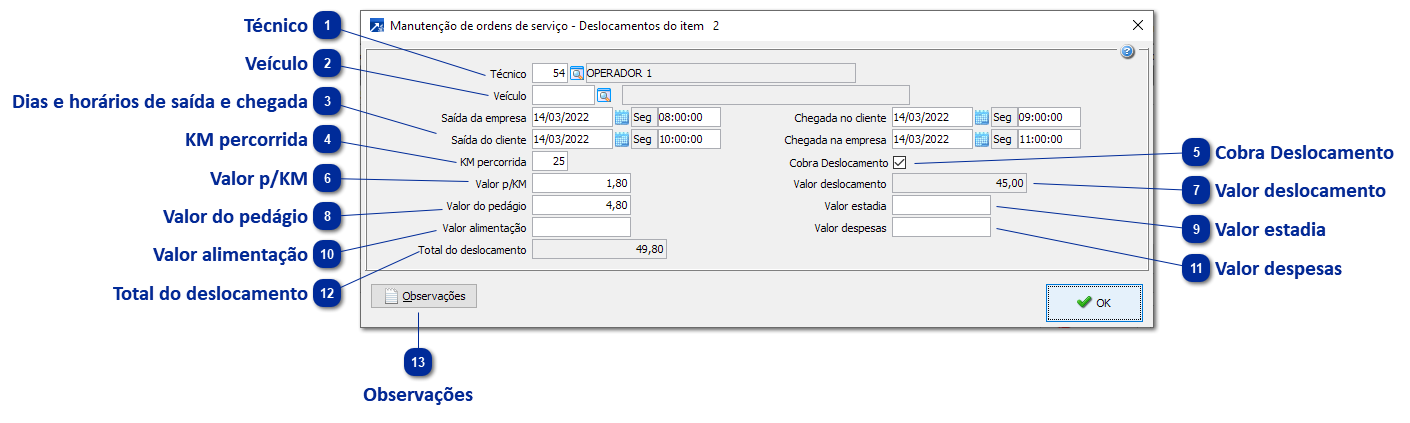Click the Chegada na empresa date field
The height and width of the screenshot is (423, 1410).
932,139
